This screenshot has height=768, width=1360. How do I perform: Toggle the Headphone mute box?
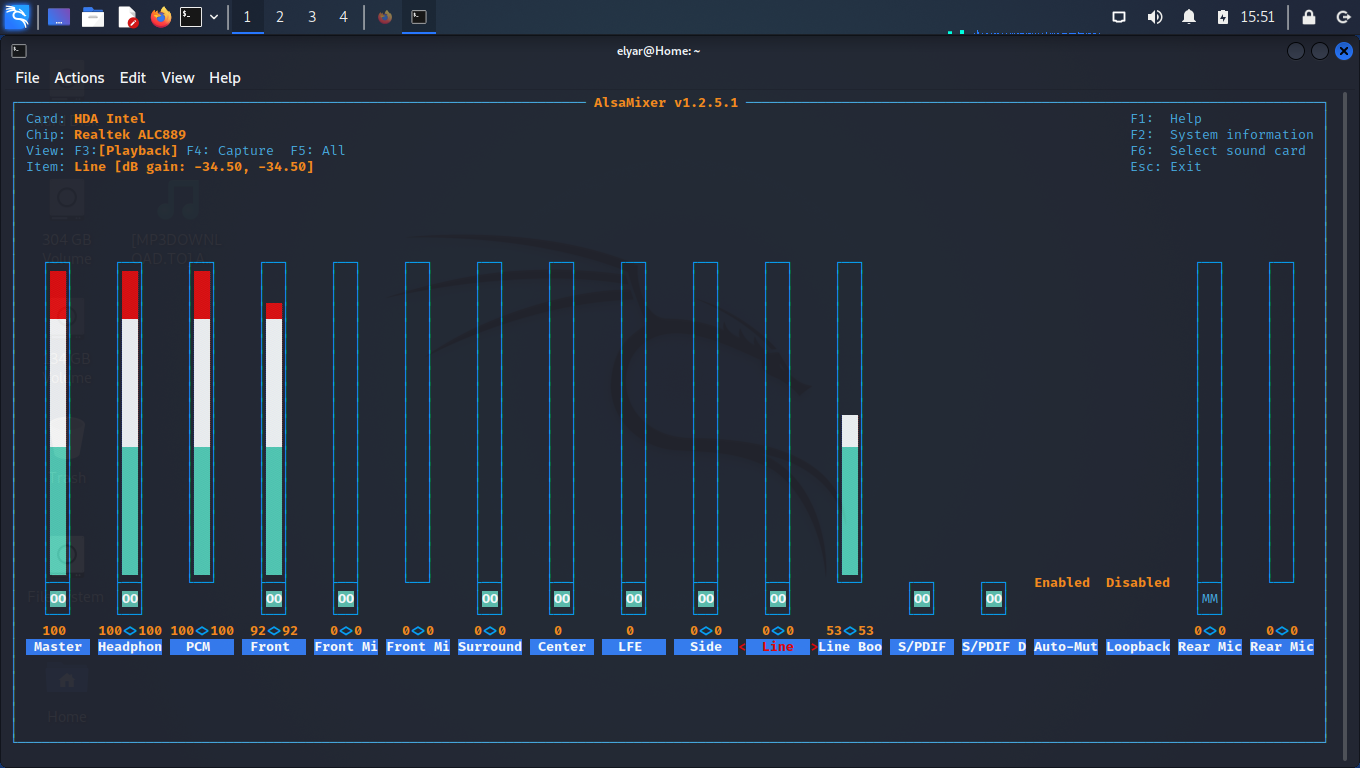tap(130, 598)
